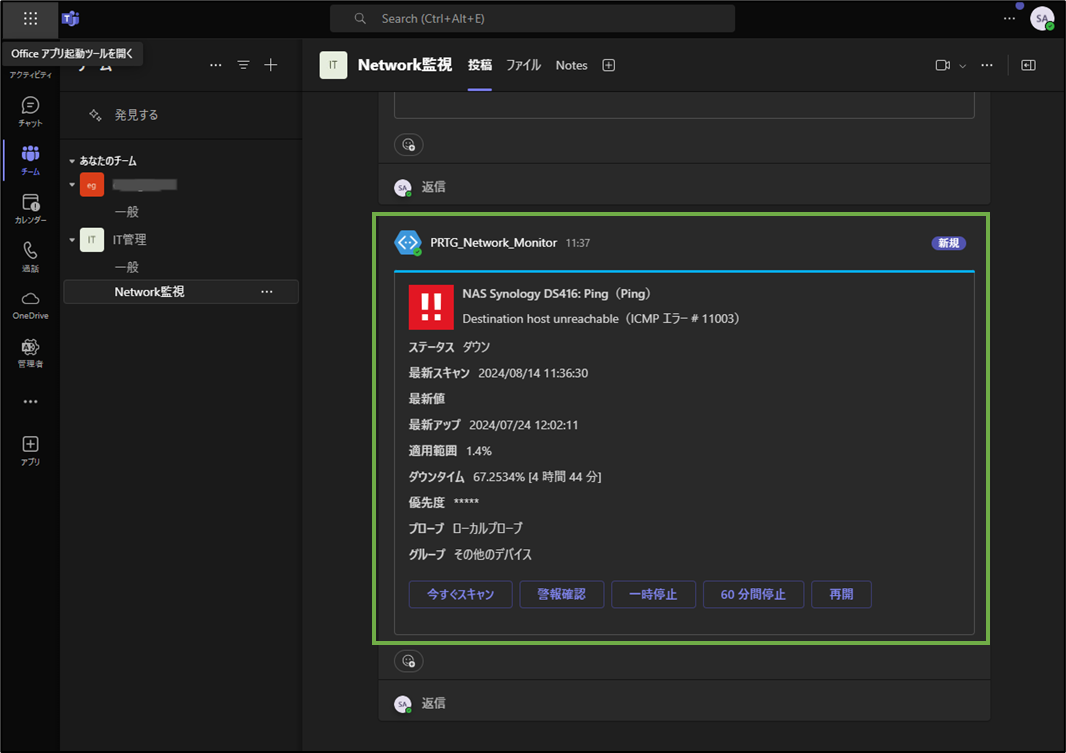Switch to the ファイル tab
1066x753 pixels.
click(x=523, y=65)
